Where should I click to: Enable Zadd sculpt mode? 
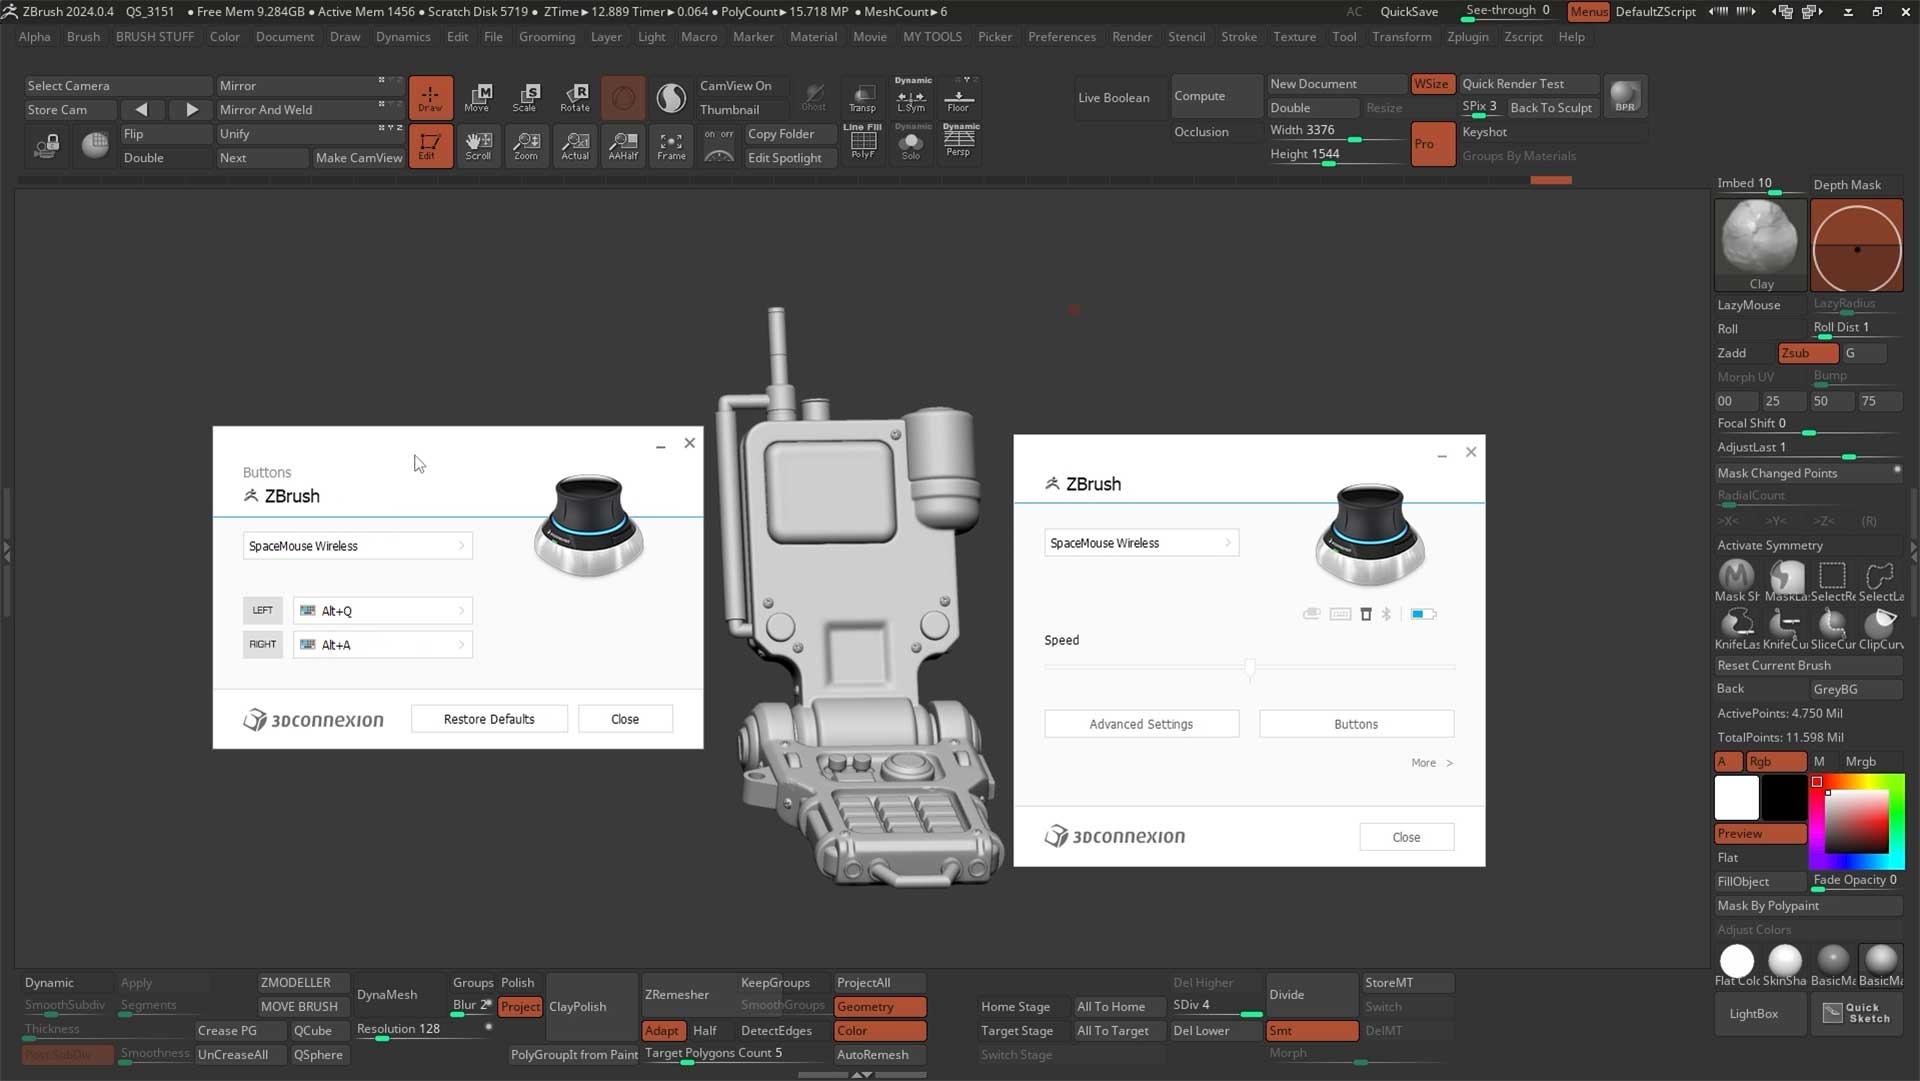pyautogui.click(x=1744, y=353)
